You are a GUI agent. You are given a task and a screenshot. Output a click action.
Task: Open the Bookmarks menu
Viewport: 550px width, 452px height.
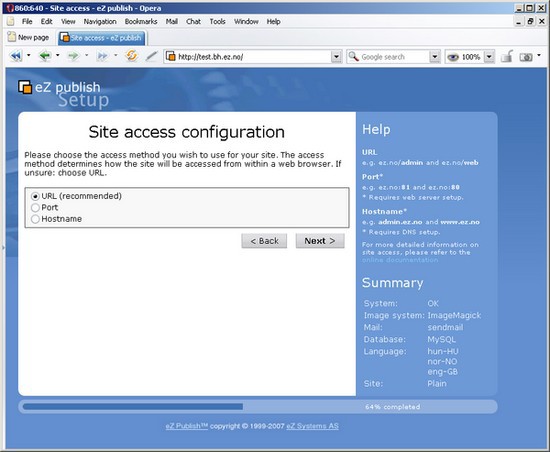coord(141,21)
